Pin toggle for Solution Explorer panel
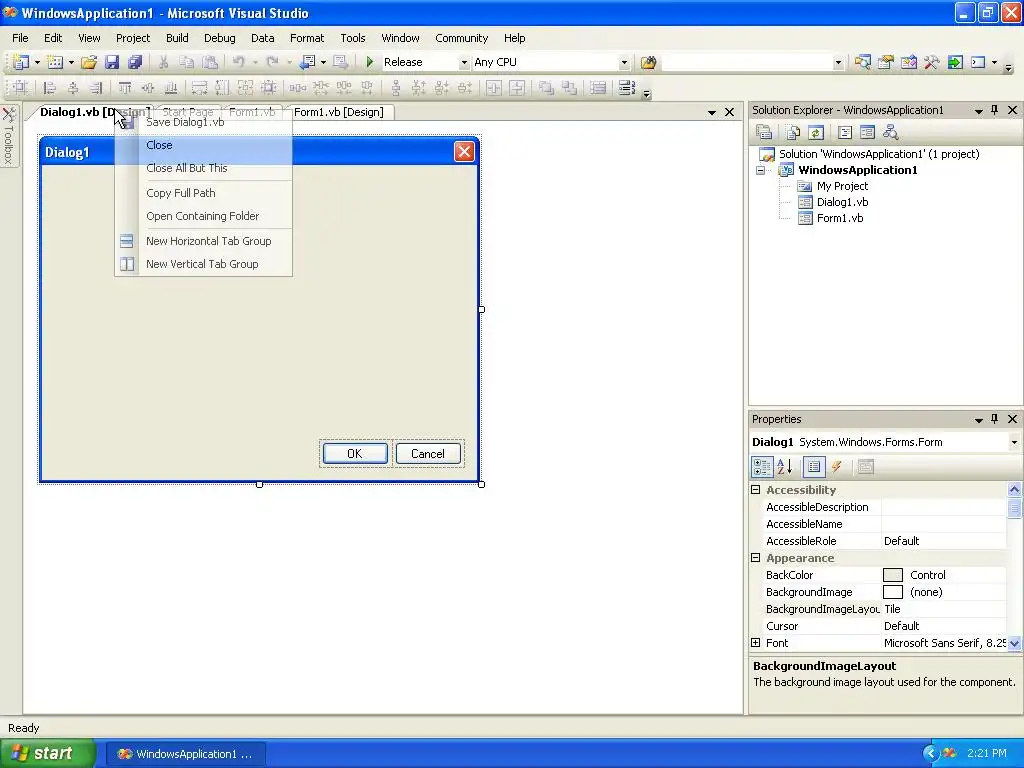The height and width of the screenshot is (768, 1024). click(x=995, y=110)
